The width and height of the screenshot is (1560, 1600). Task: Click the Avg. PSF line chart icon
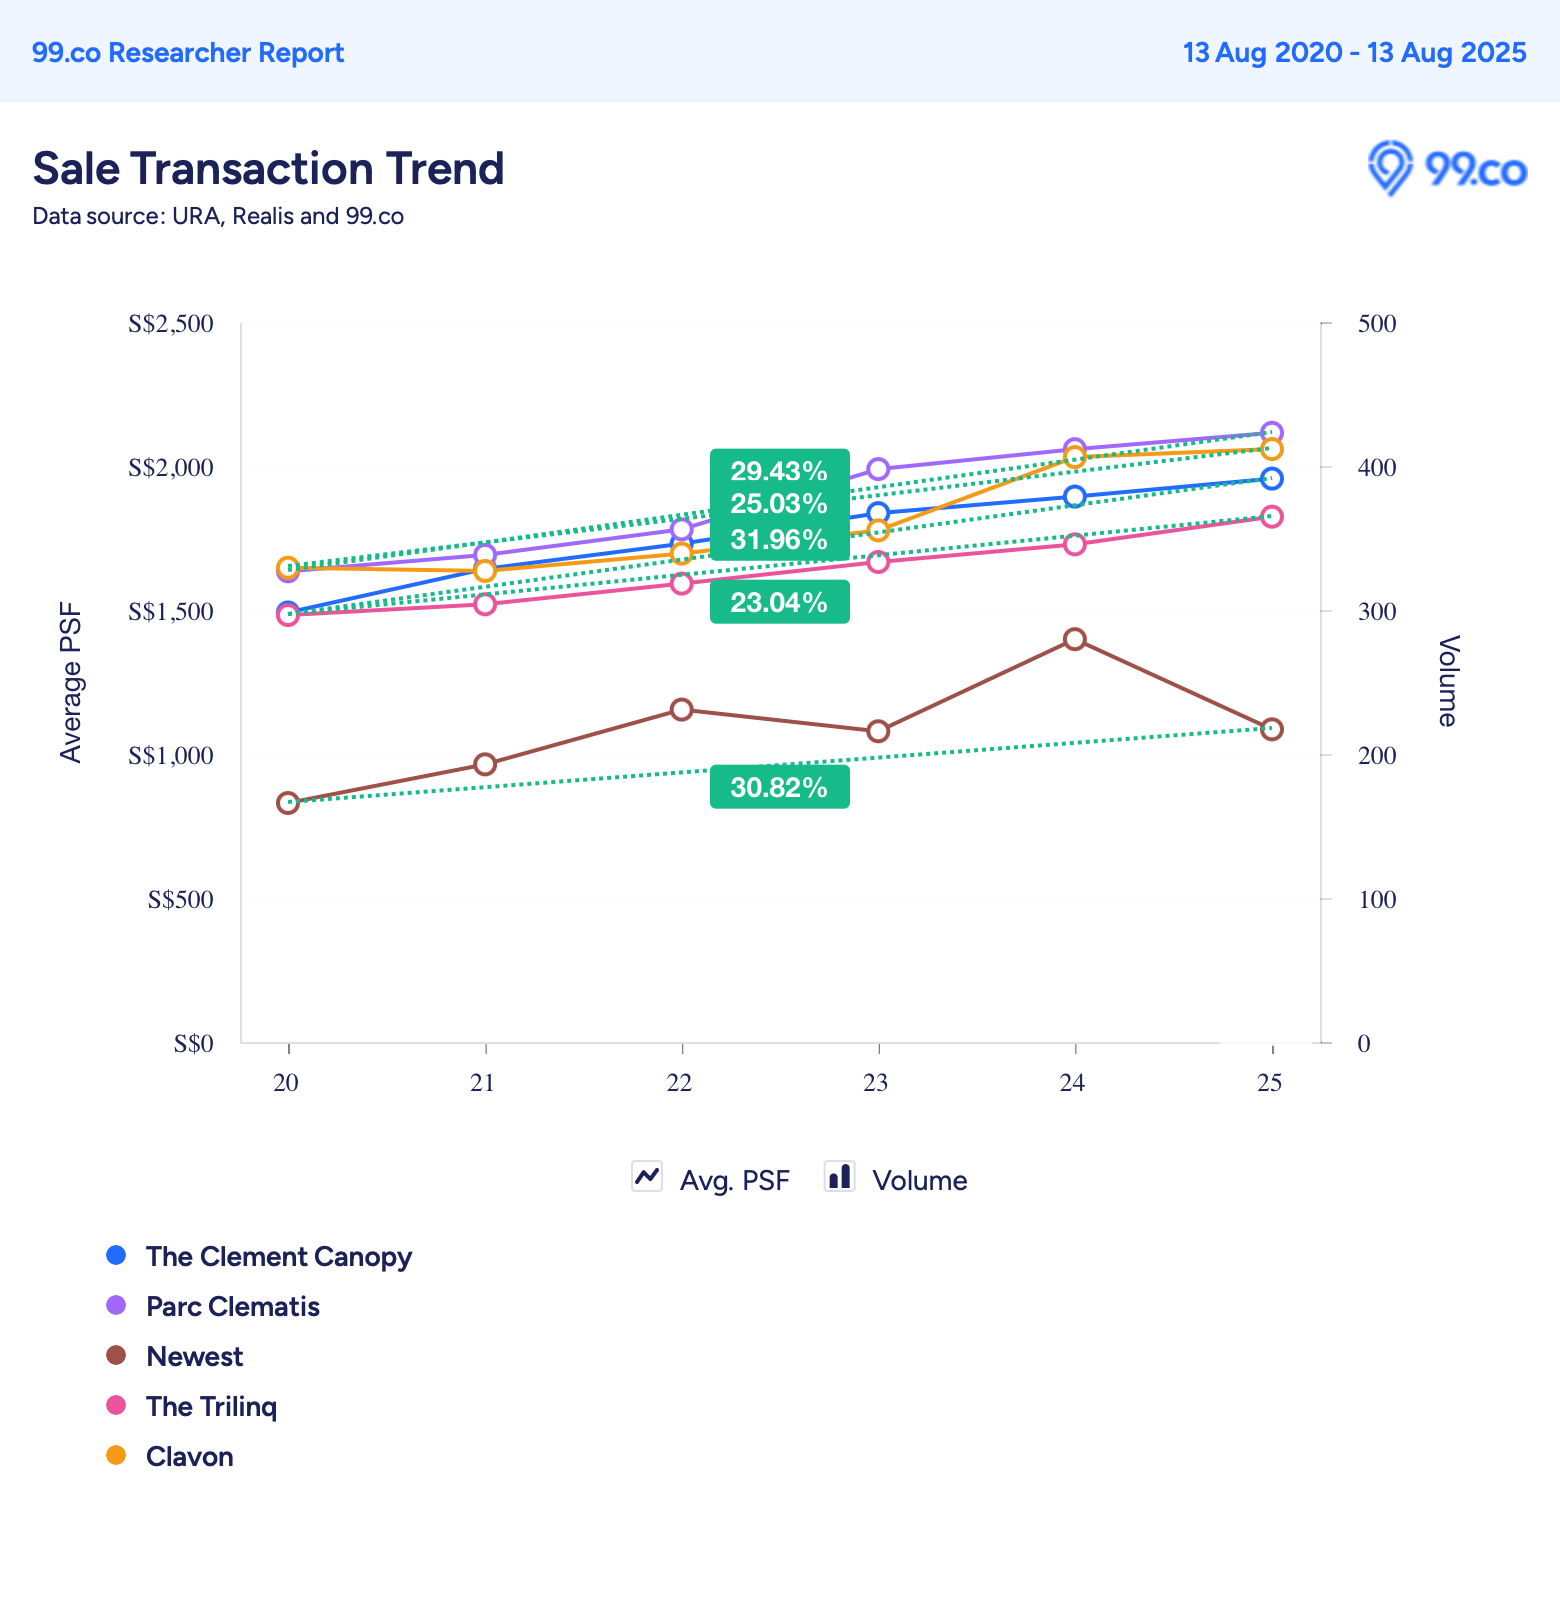(x=647, y=1176)
